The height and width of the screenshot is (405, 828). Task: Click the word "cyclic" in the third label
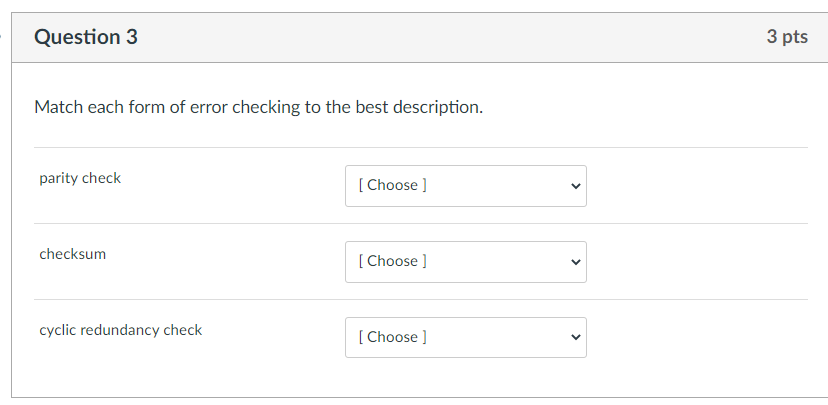point(58,331)
